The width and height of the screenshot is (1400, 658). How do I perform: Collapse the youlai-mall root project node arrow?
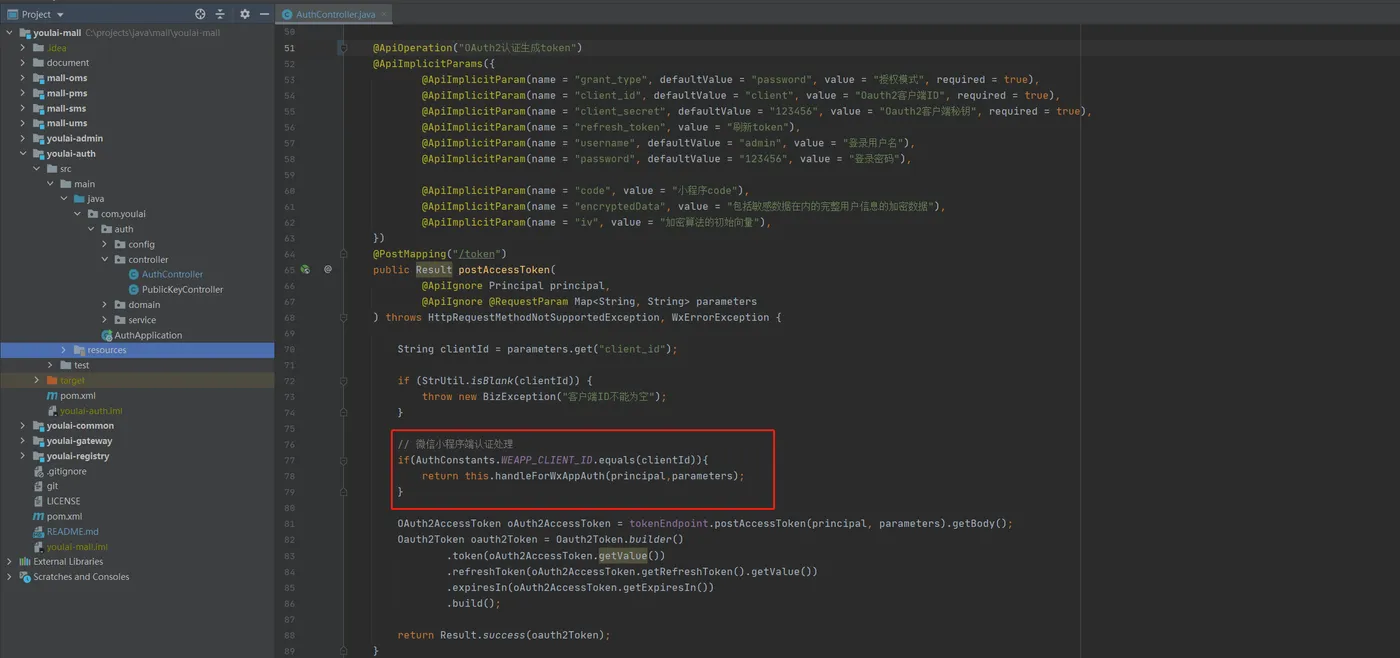point(10,33)
